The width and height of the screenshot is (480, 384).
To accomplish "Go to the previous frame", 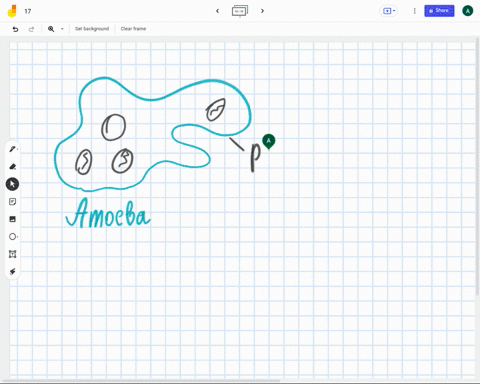I will 217,11.
